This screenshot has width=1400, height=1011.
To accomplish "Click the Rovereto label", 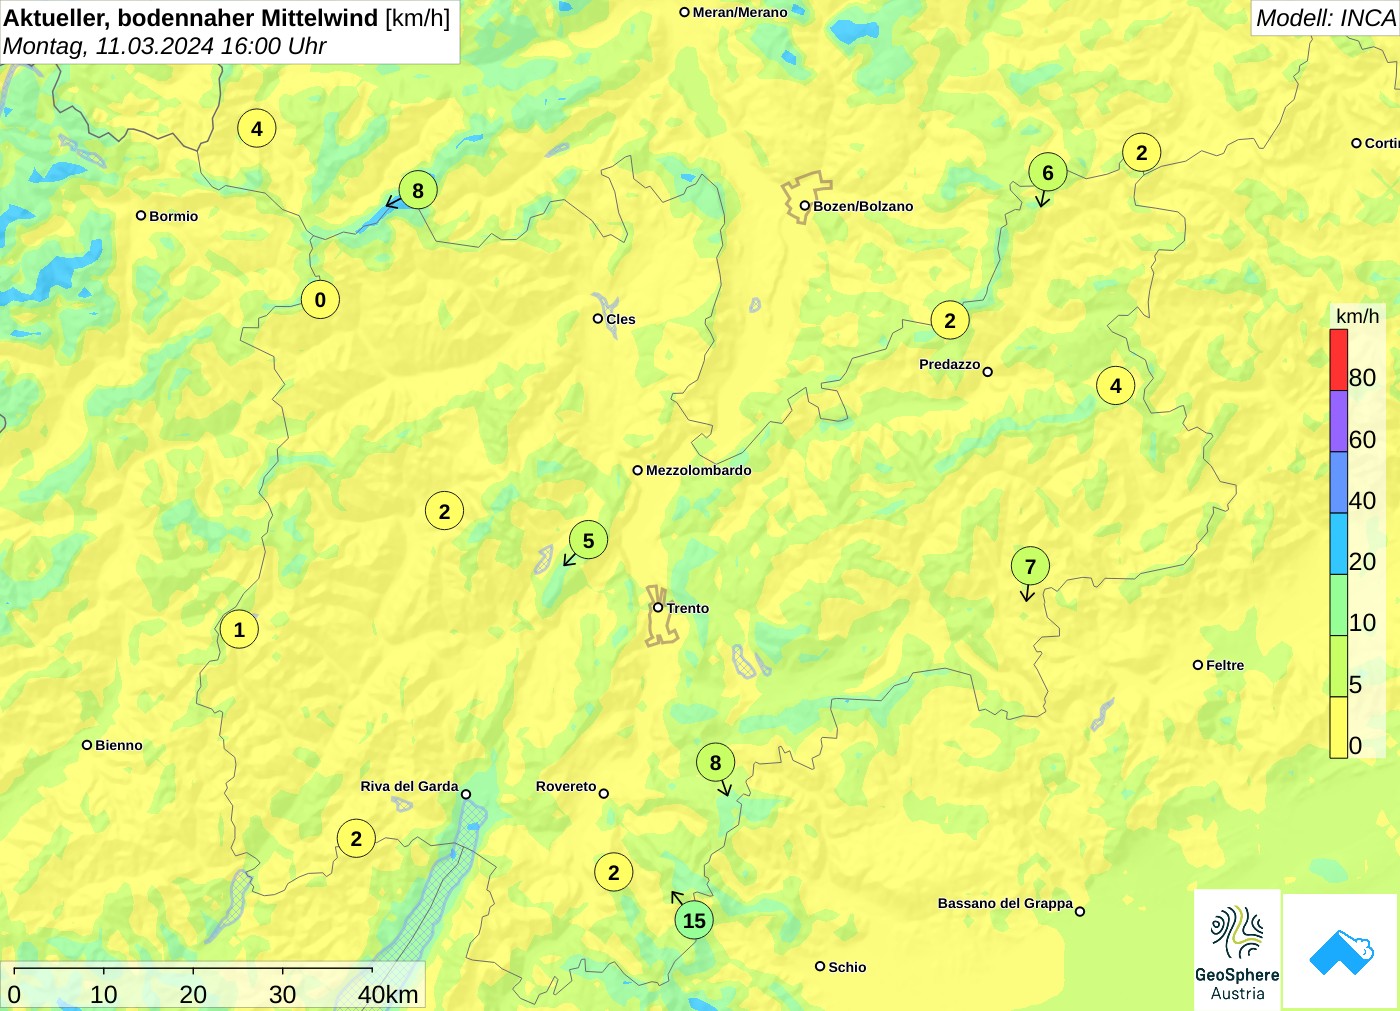I will pyautogui.click(x=566, y=786).
